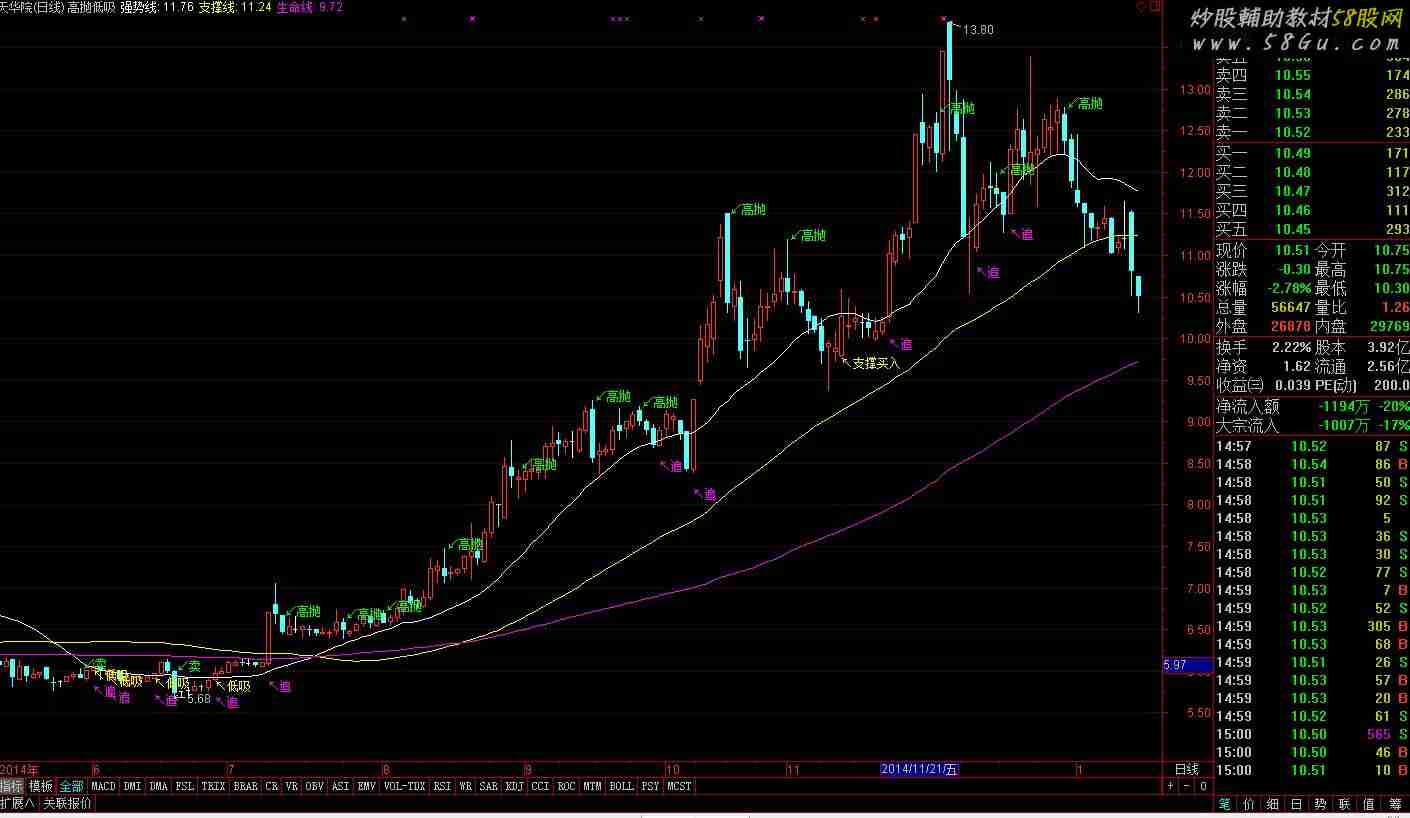This screenshot has height=818, width=1410.
Task: Switch to the 值 tab in the quote panel
Action: coord(1370,803)
